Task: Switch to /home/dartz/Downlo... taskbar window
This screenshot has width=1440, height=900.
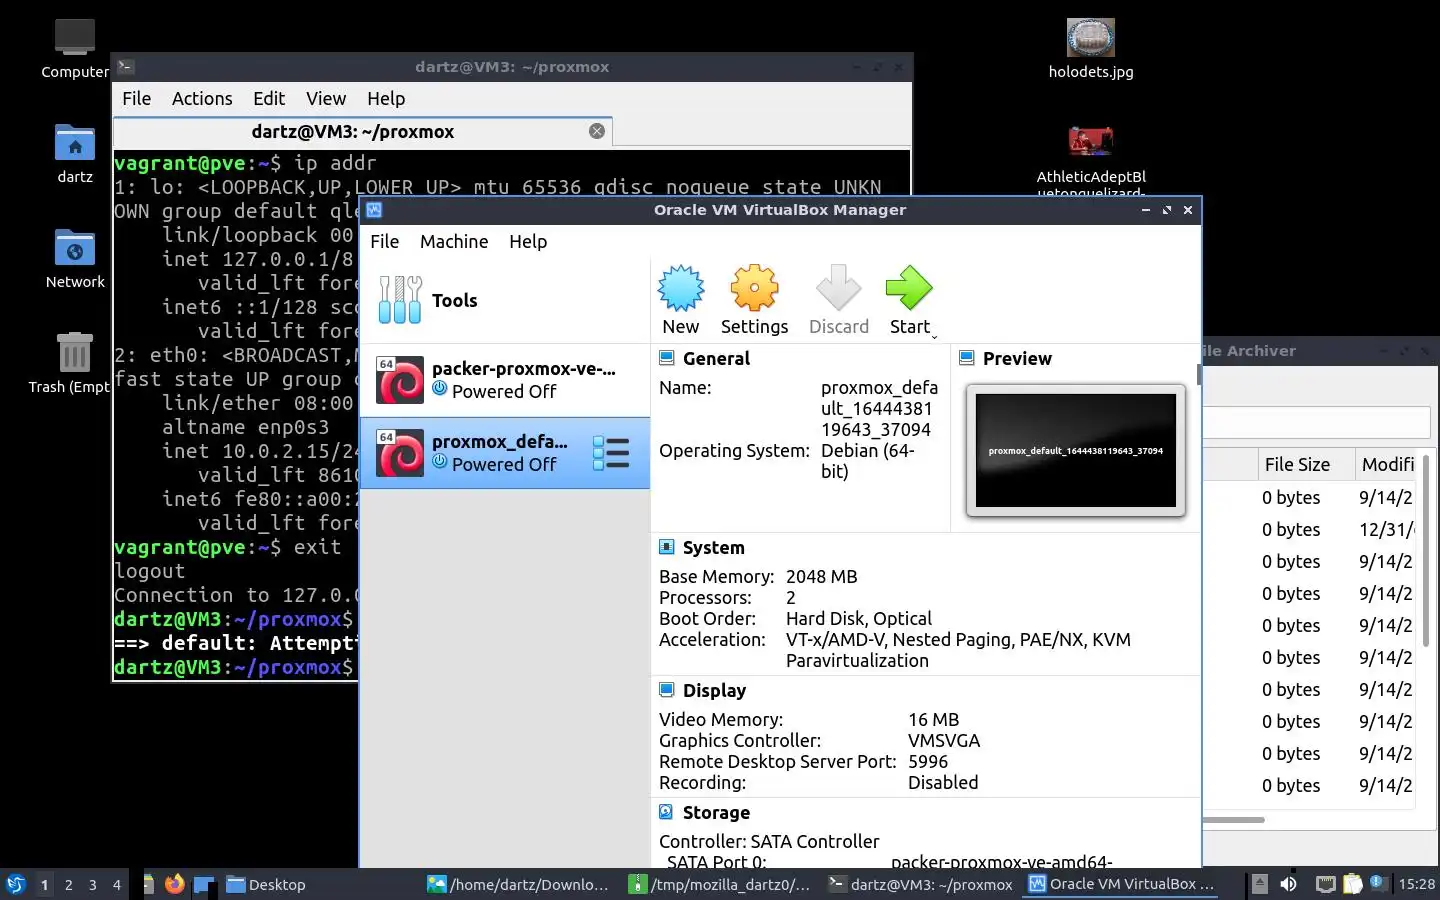Action: [518, 884]
